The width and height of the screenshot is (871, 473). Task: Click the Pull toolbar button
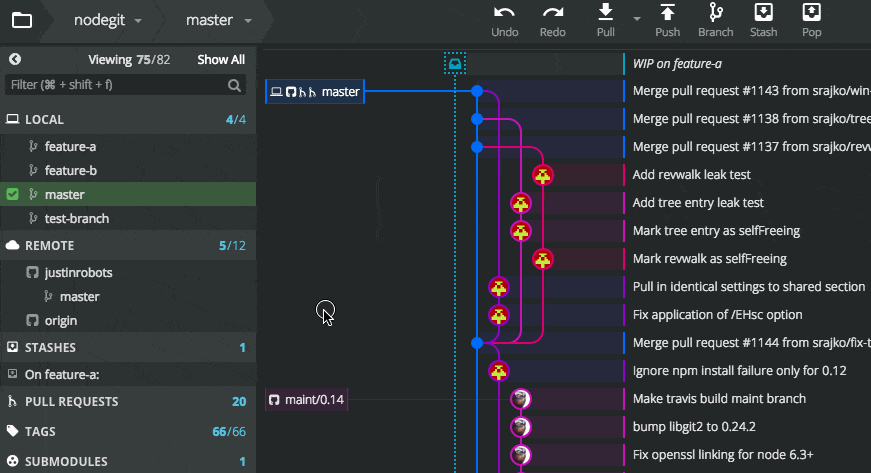coord(605,21)
